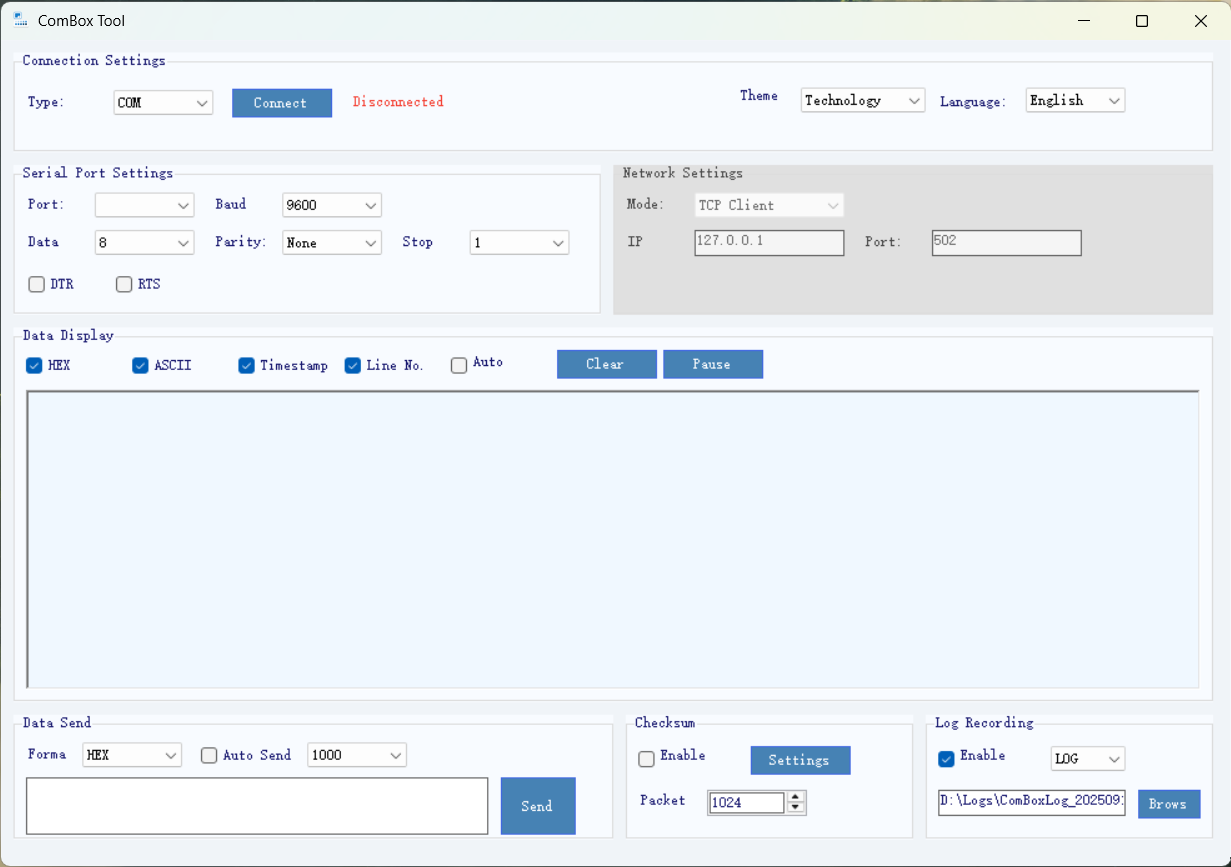The height and width of the screenshot is (867, 1231).
Task: Click the Pause button
Action: (712, 365)
